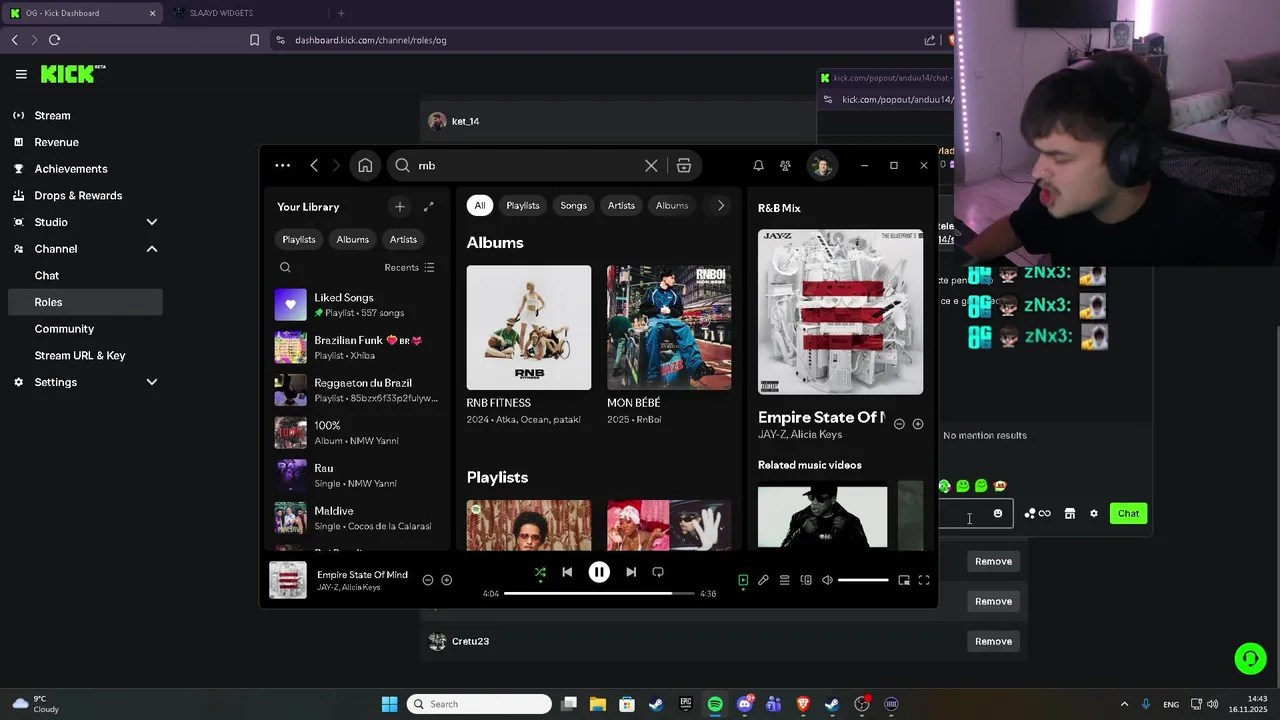The height and width of the screenshot is (720, 1280).
Task: Open Friend Activity icon in Spotify
Action: click(785, 166)
